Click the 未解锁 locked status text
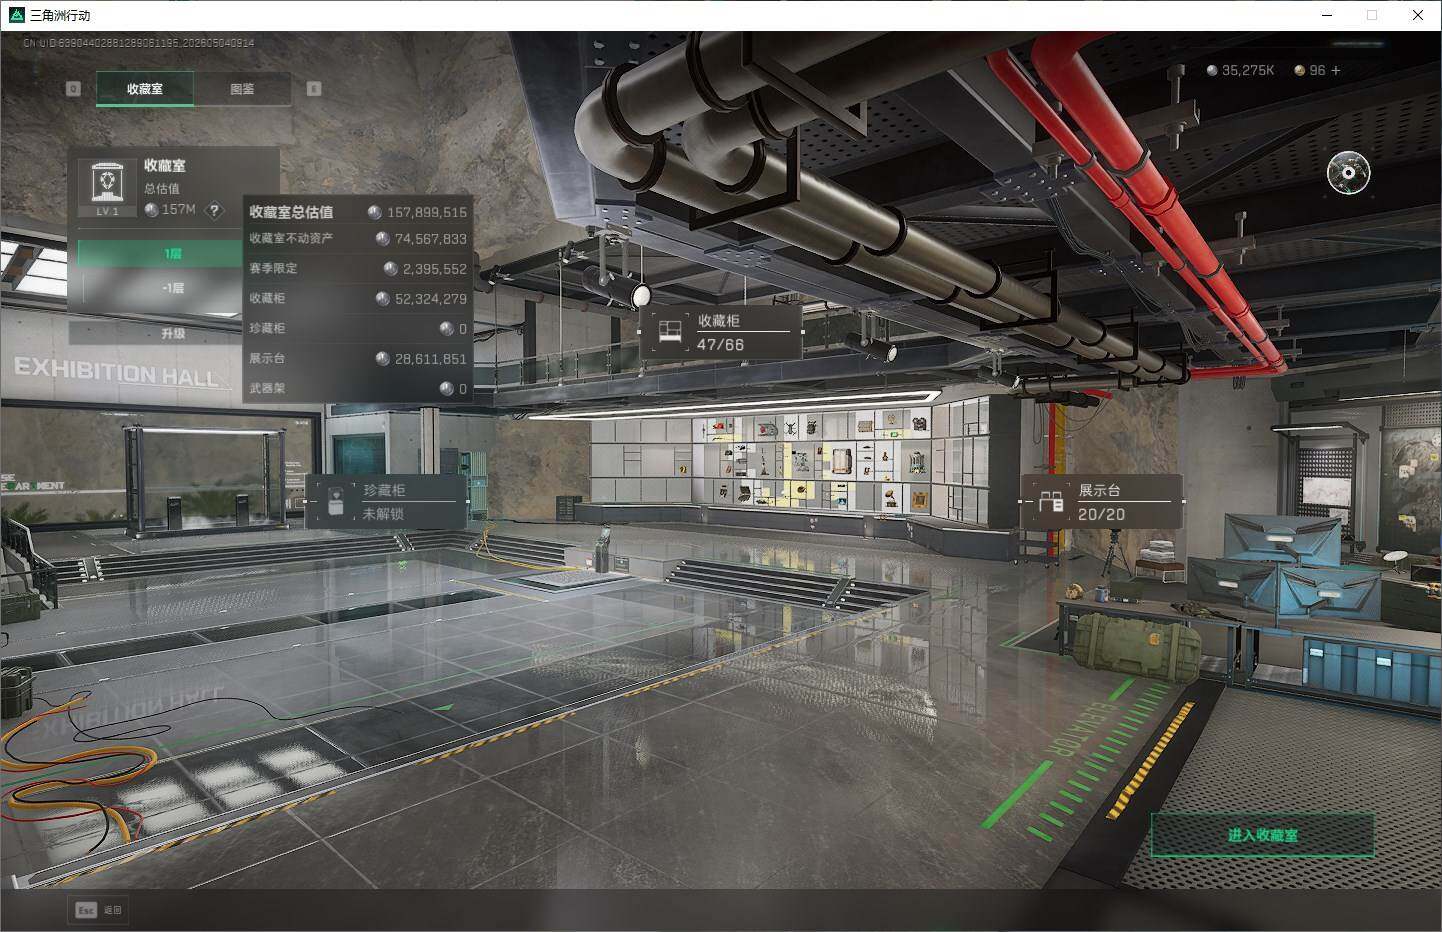This screenshot has width=1442, height=932. click(383, 514)
